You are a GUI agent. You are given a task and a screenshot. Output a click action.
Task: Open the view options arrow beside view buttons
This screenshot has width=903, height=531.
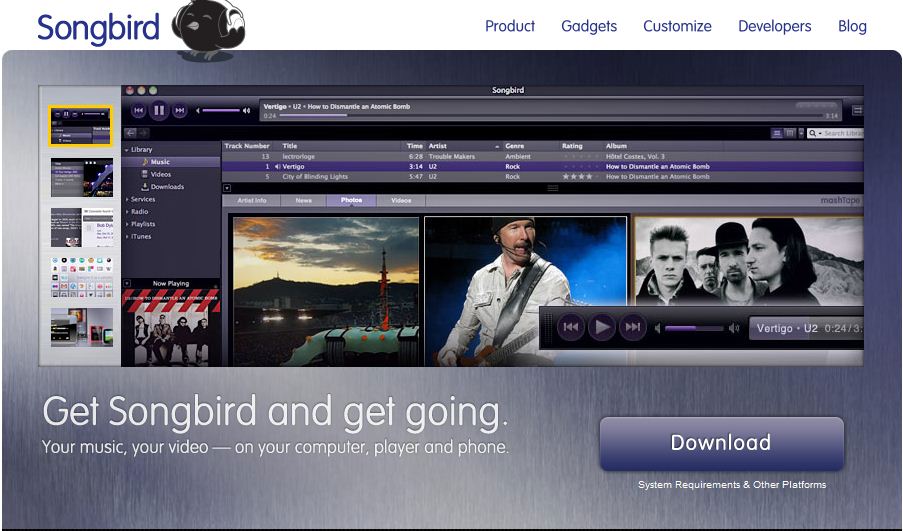pos(800,133)
